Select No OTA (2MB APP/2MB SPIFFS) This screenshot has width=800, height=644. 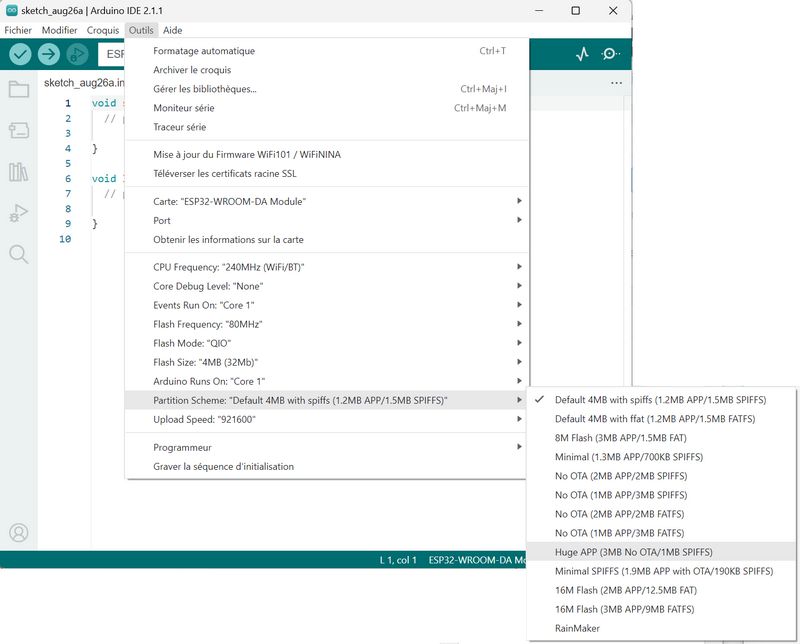click(x=661, y=476)
